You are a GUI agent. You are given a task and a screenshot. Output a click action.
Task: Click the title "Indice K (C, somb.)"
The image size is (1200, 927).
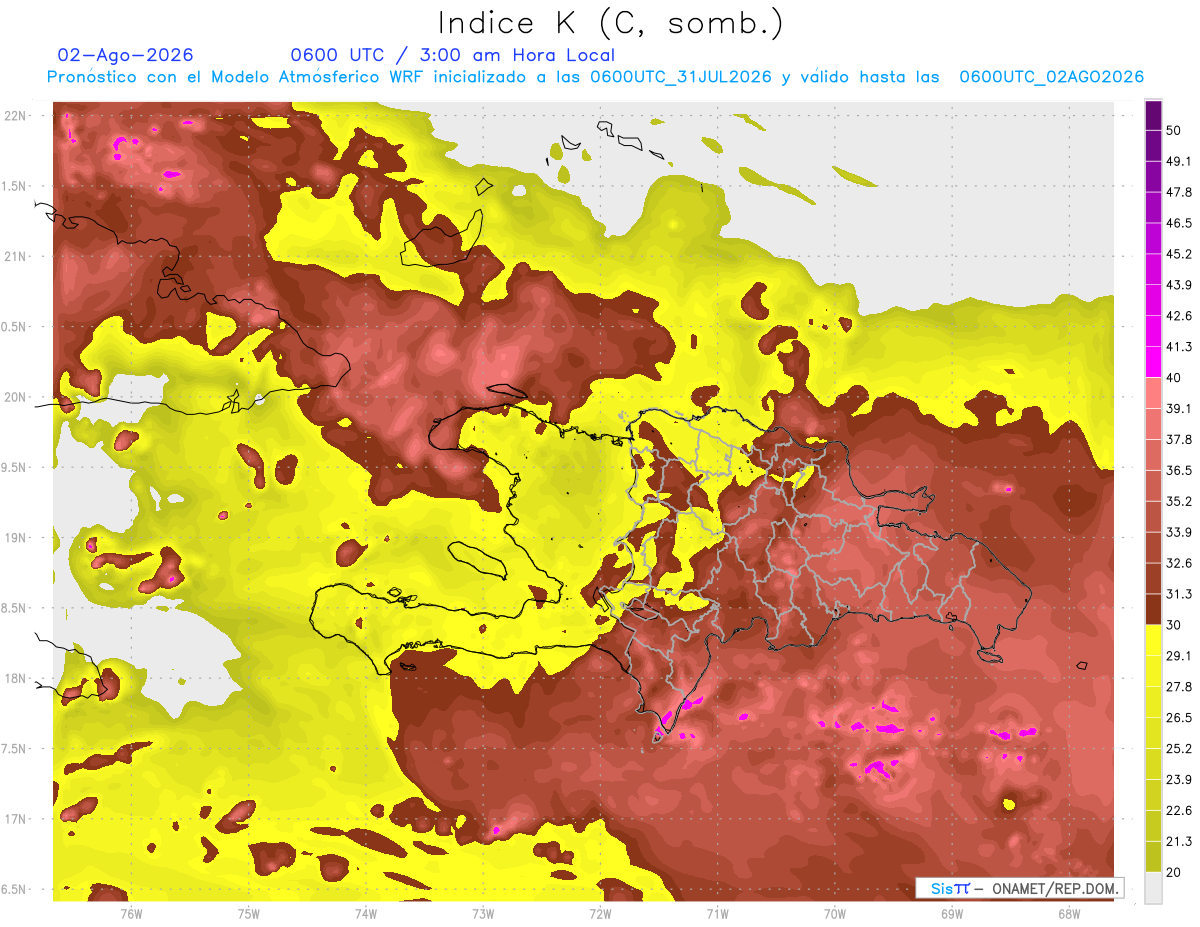pos(610,23)
